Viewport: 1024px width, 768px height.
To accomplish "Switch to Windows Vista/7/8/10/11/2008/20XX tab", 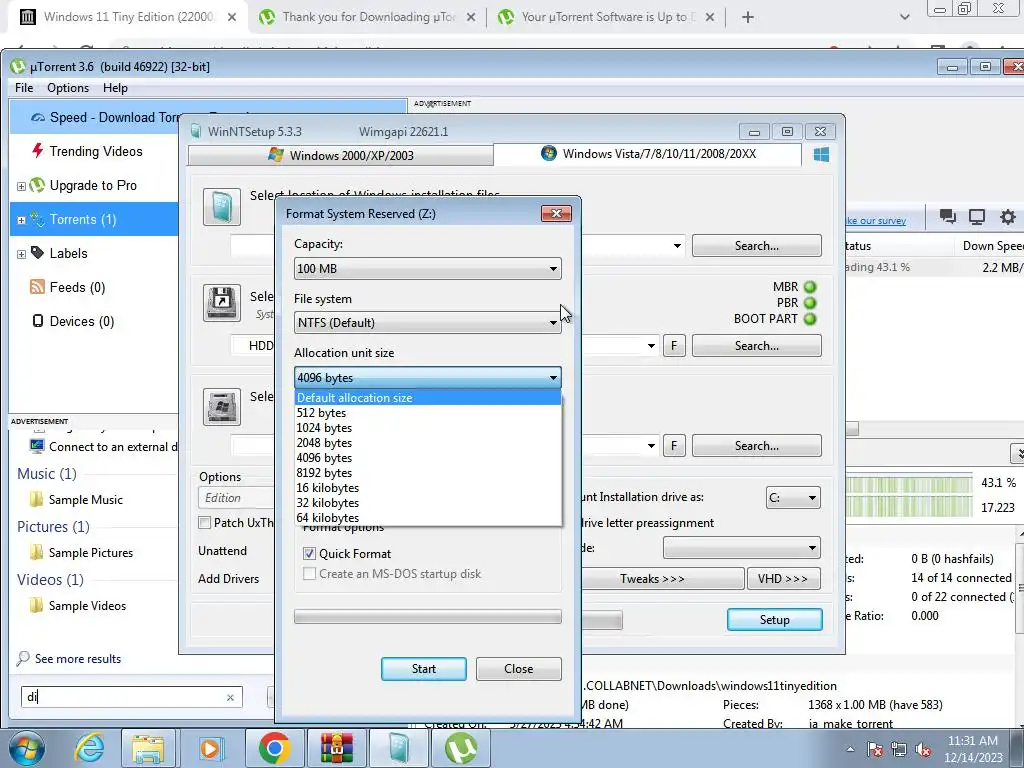I will click(x=648, y=154).
